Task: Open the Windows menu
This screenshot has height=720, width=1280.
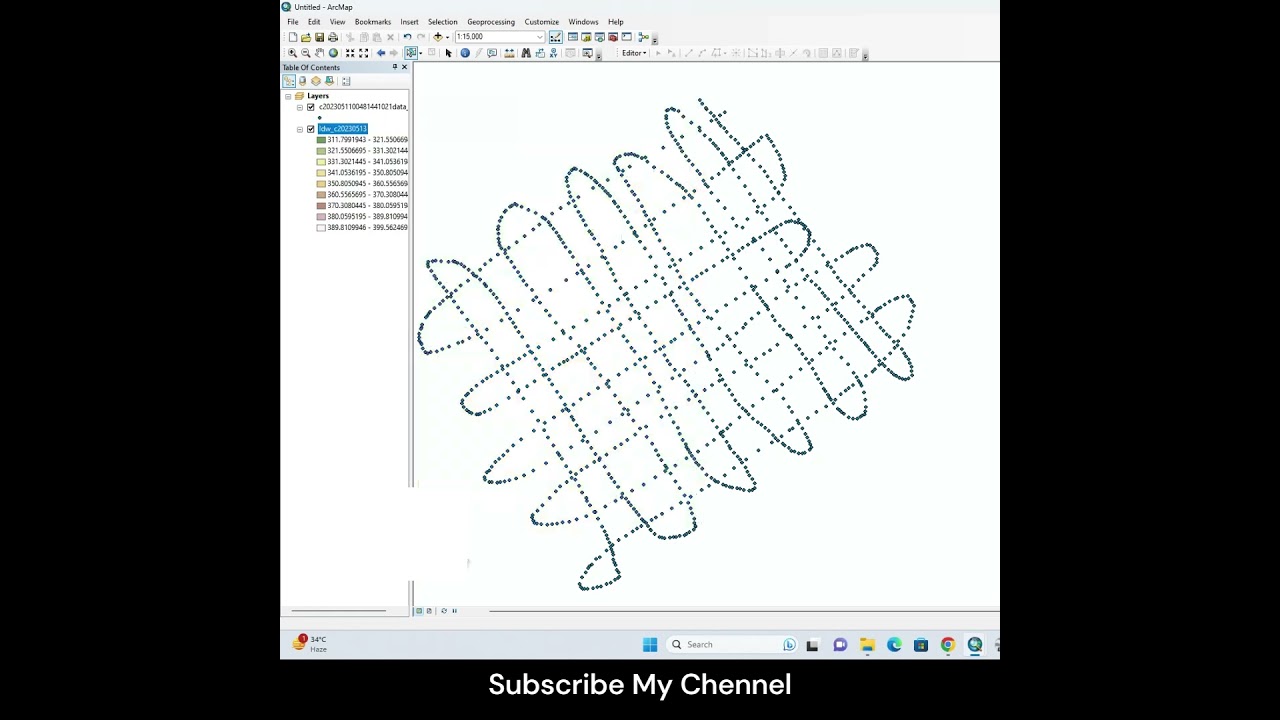Action: coord(584,22)
